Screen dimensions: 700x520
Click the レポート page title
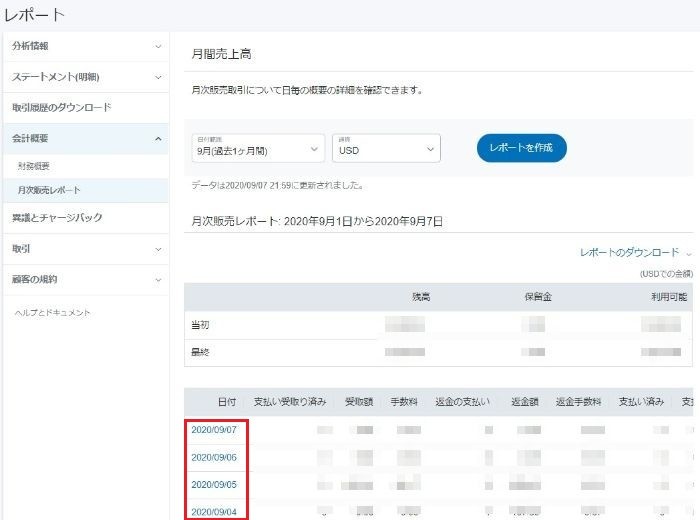pyautogui.click(x=34, y=15)
